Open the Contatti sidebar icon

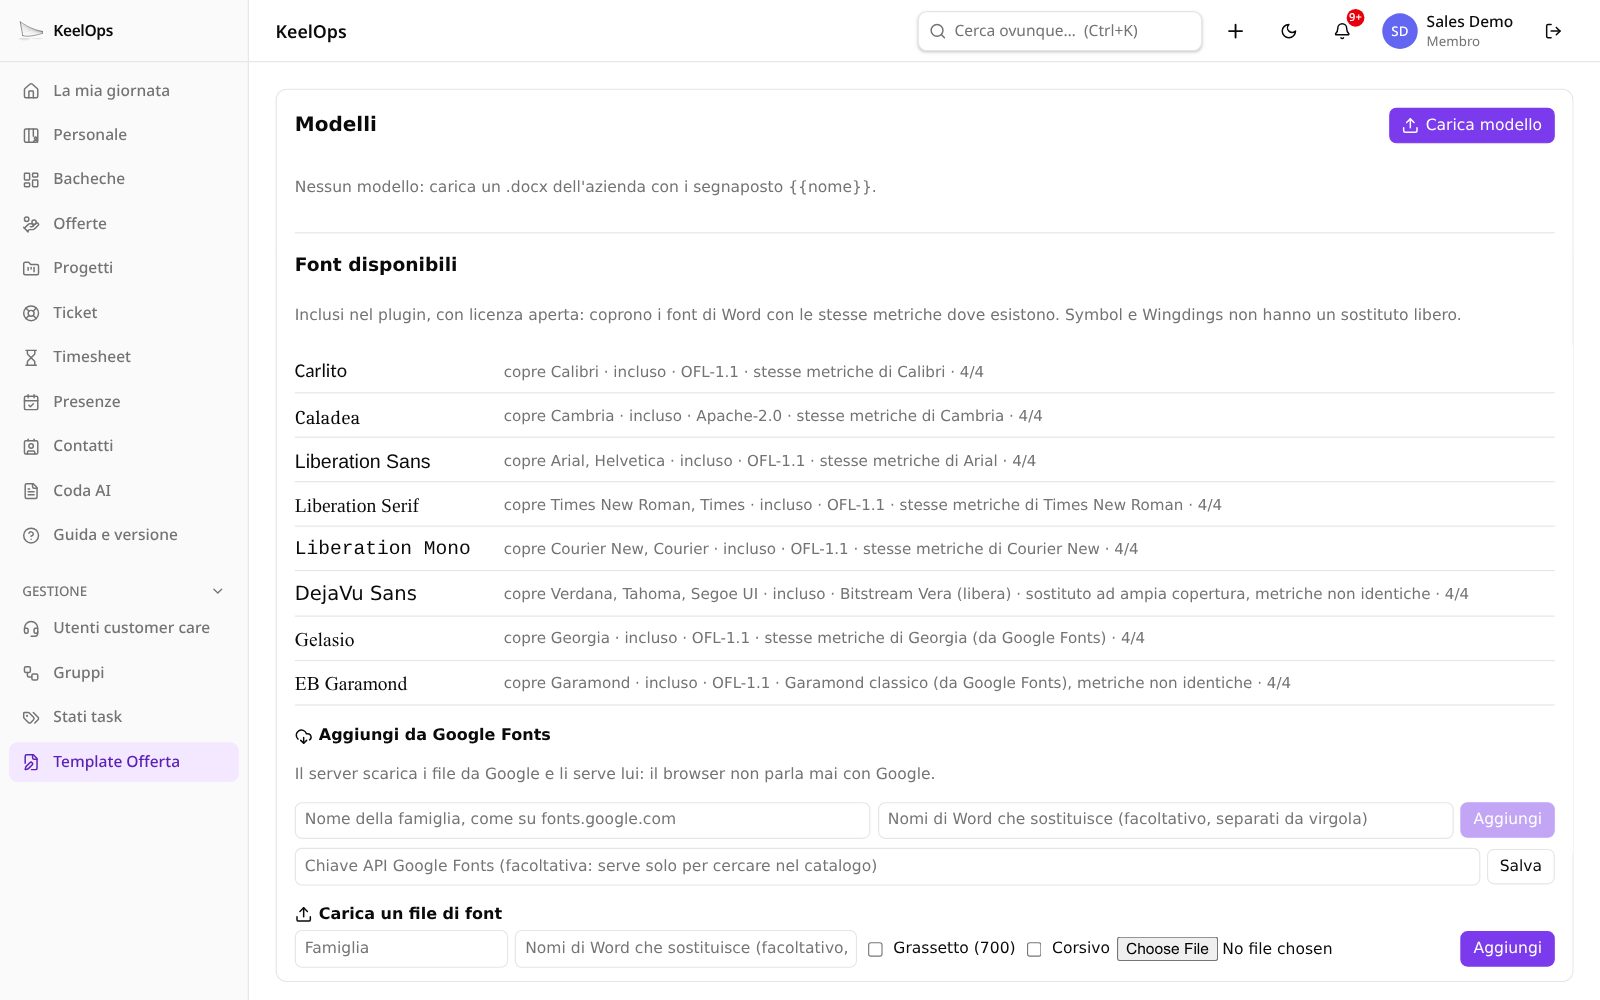click(31, 446)
